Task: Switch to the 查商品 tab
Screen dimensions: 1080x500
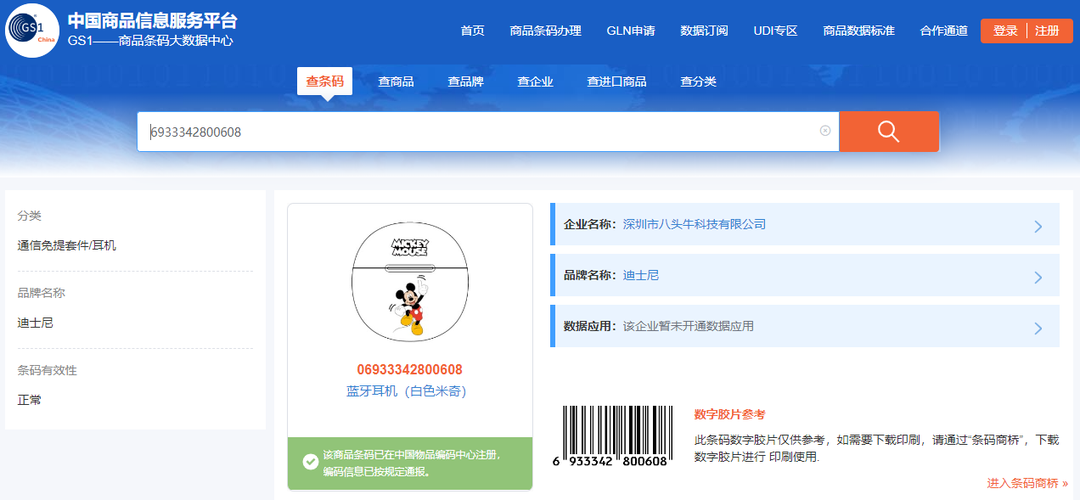Action: [x=395, y=82]
